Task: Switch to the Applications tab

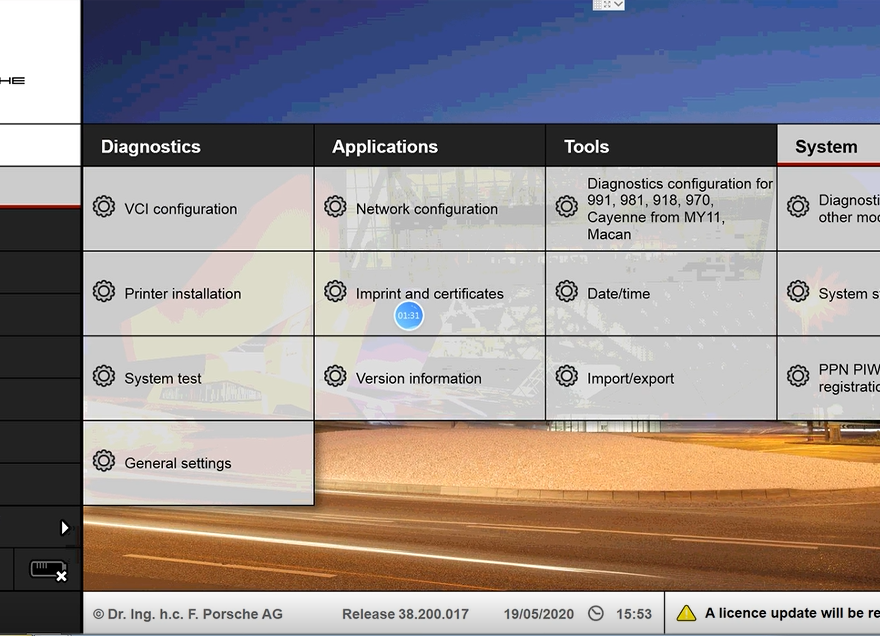Action: coord(430,146)
